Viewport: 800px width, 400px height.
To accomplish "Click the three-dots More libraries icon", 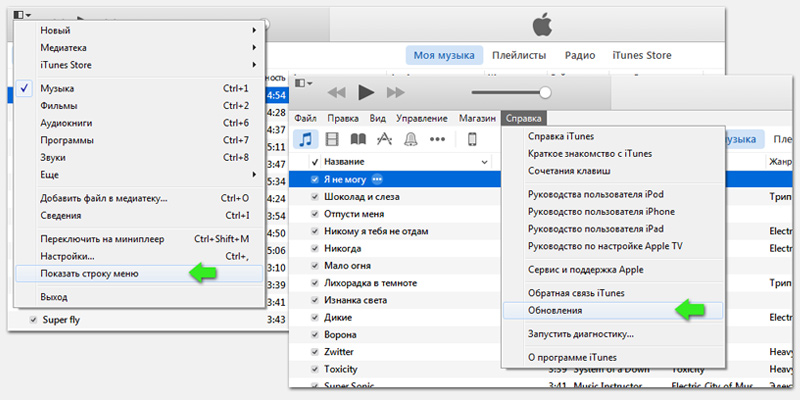I will [x=437, y=139].
